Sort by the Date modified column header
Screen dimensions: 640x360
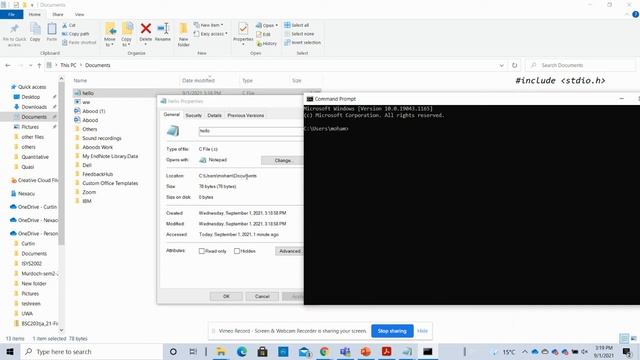tap(198, 80)
